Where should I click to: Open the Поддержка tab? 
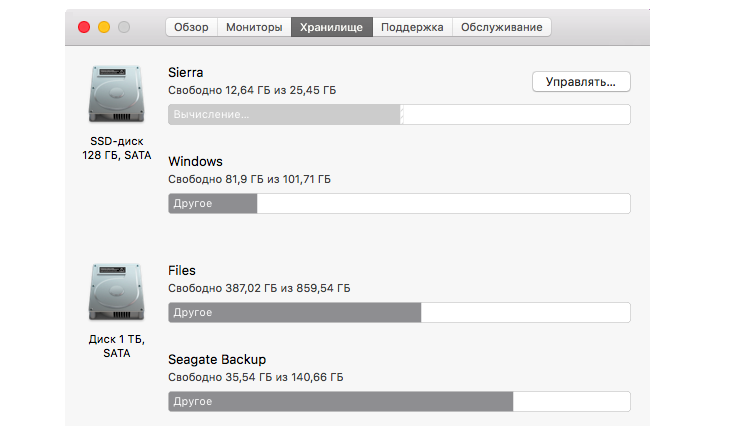coord(412,27)
